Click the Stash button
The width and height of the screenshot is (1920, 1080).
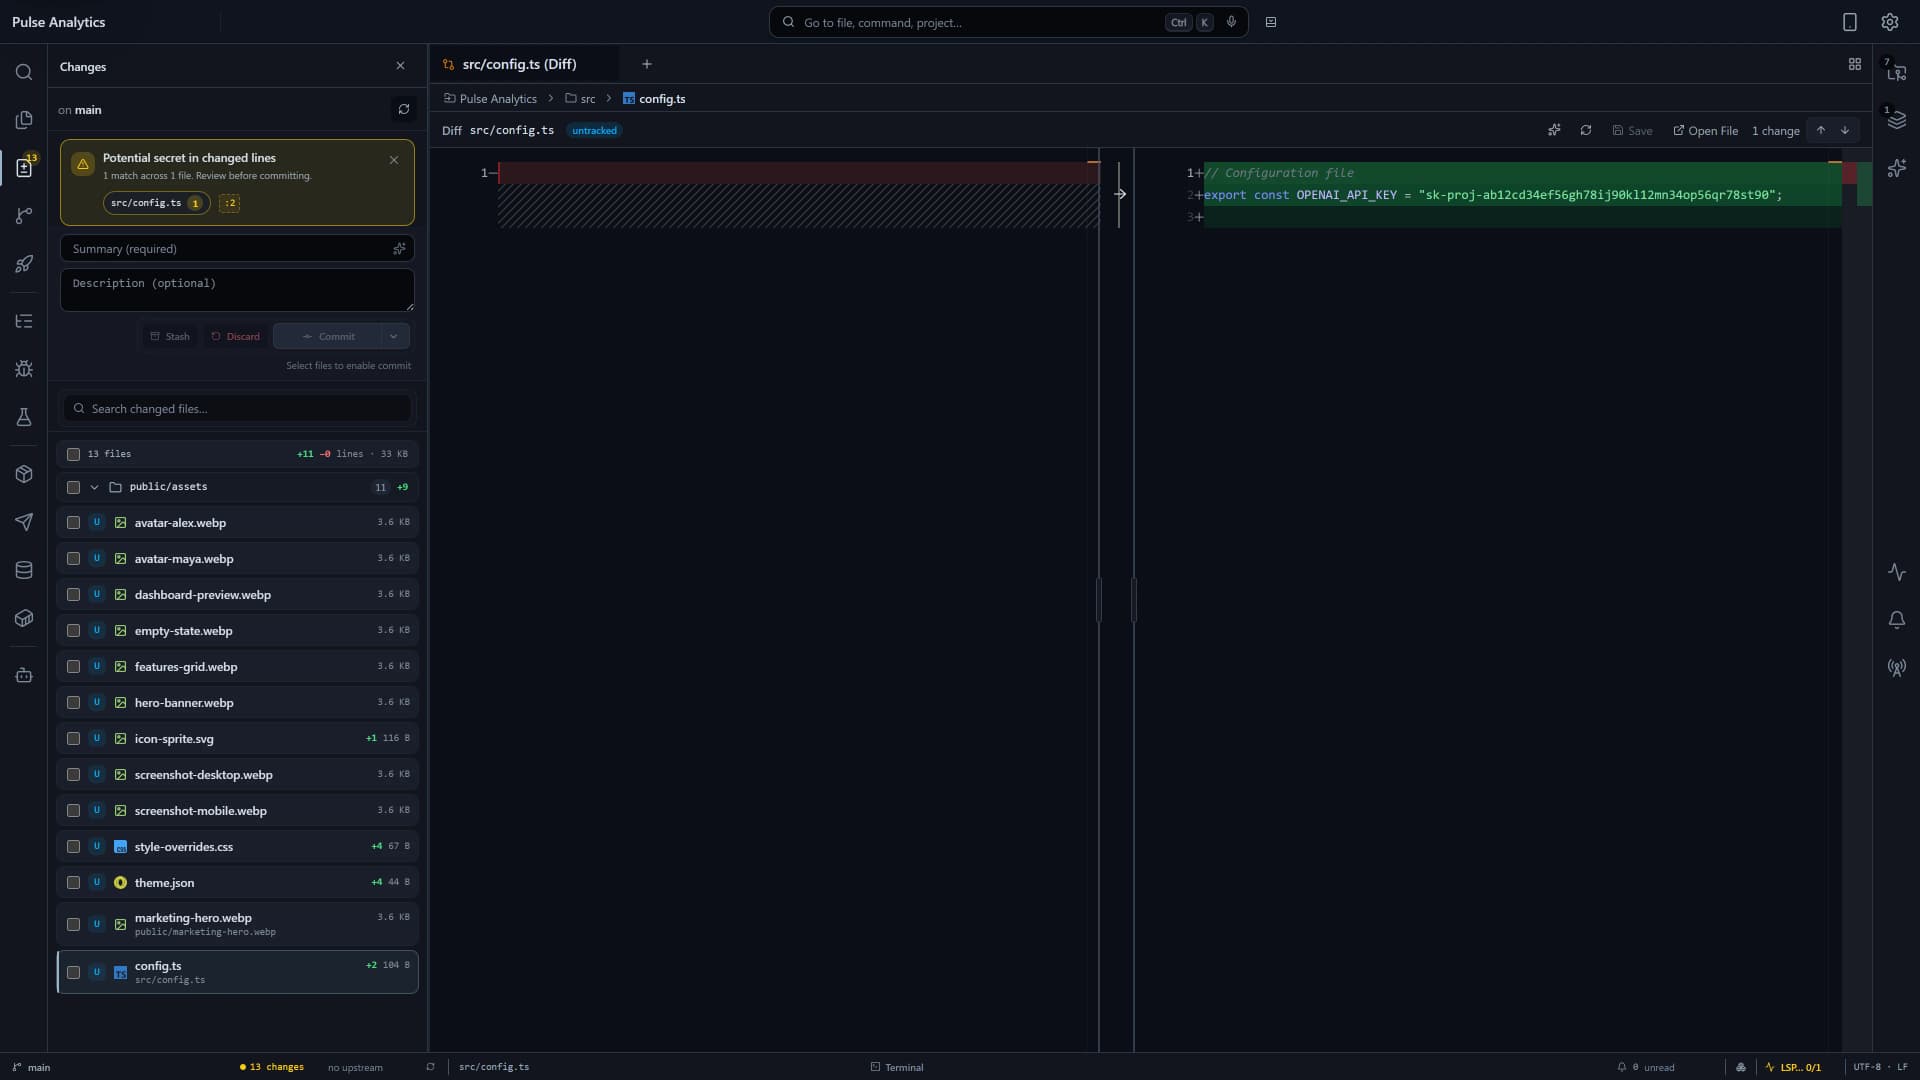(x=170, y=336)
